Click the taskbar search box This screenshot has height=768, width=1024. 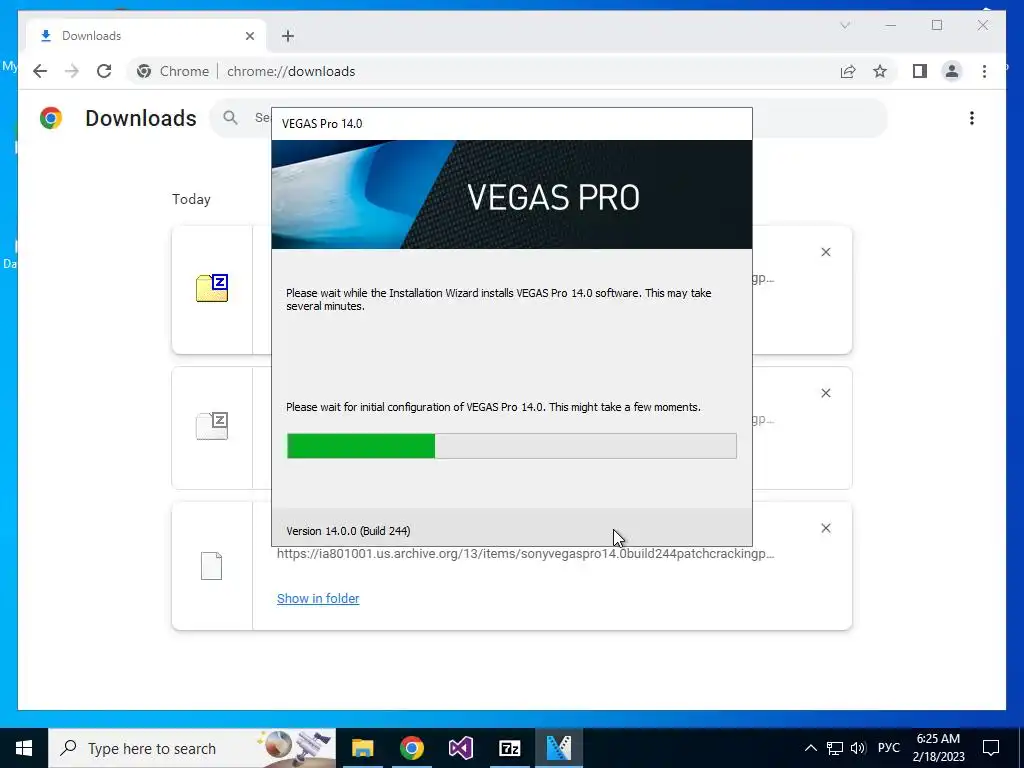[192, 748]
